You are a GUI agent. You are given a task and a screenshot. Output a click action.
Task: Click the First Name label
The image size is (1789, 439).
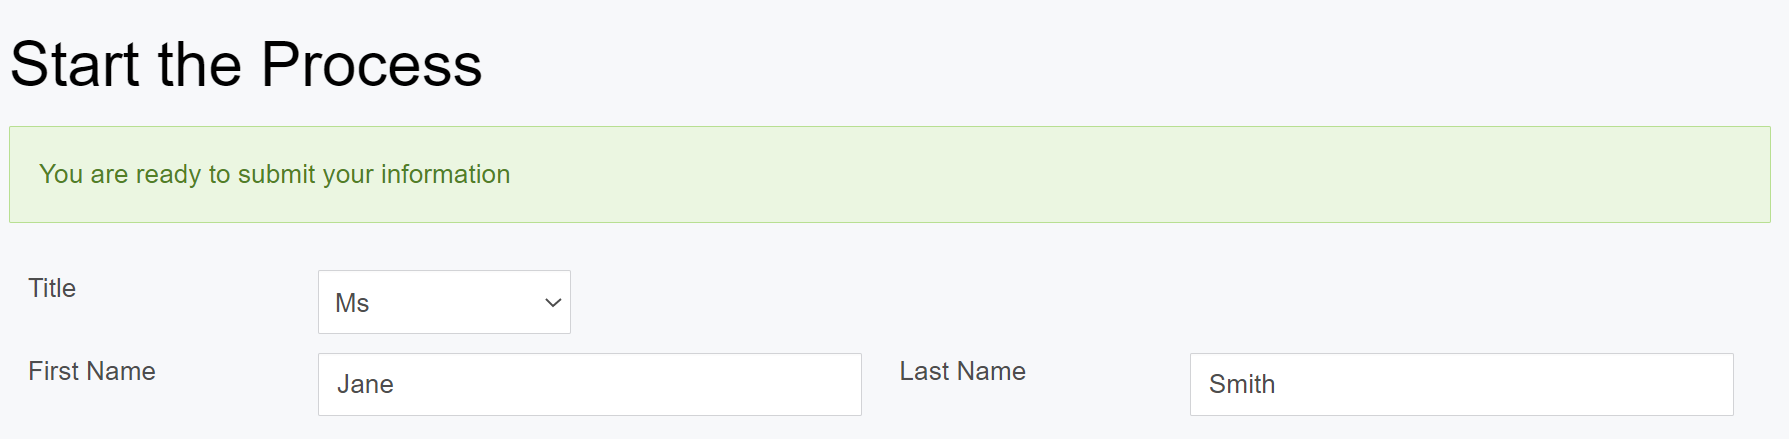click(92, 371)
